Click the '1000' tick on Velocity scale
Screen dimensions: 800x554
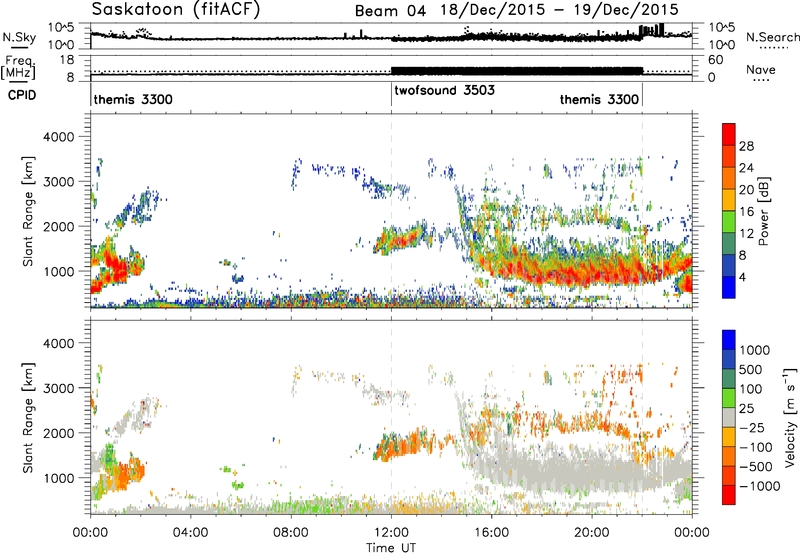coord(755,350)
